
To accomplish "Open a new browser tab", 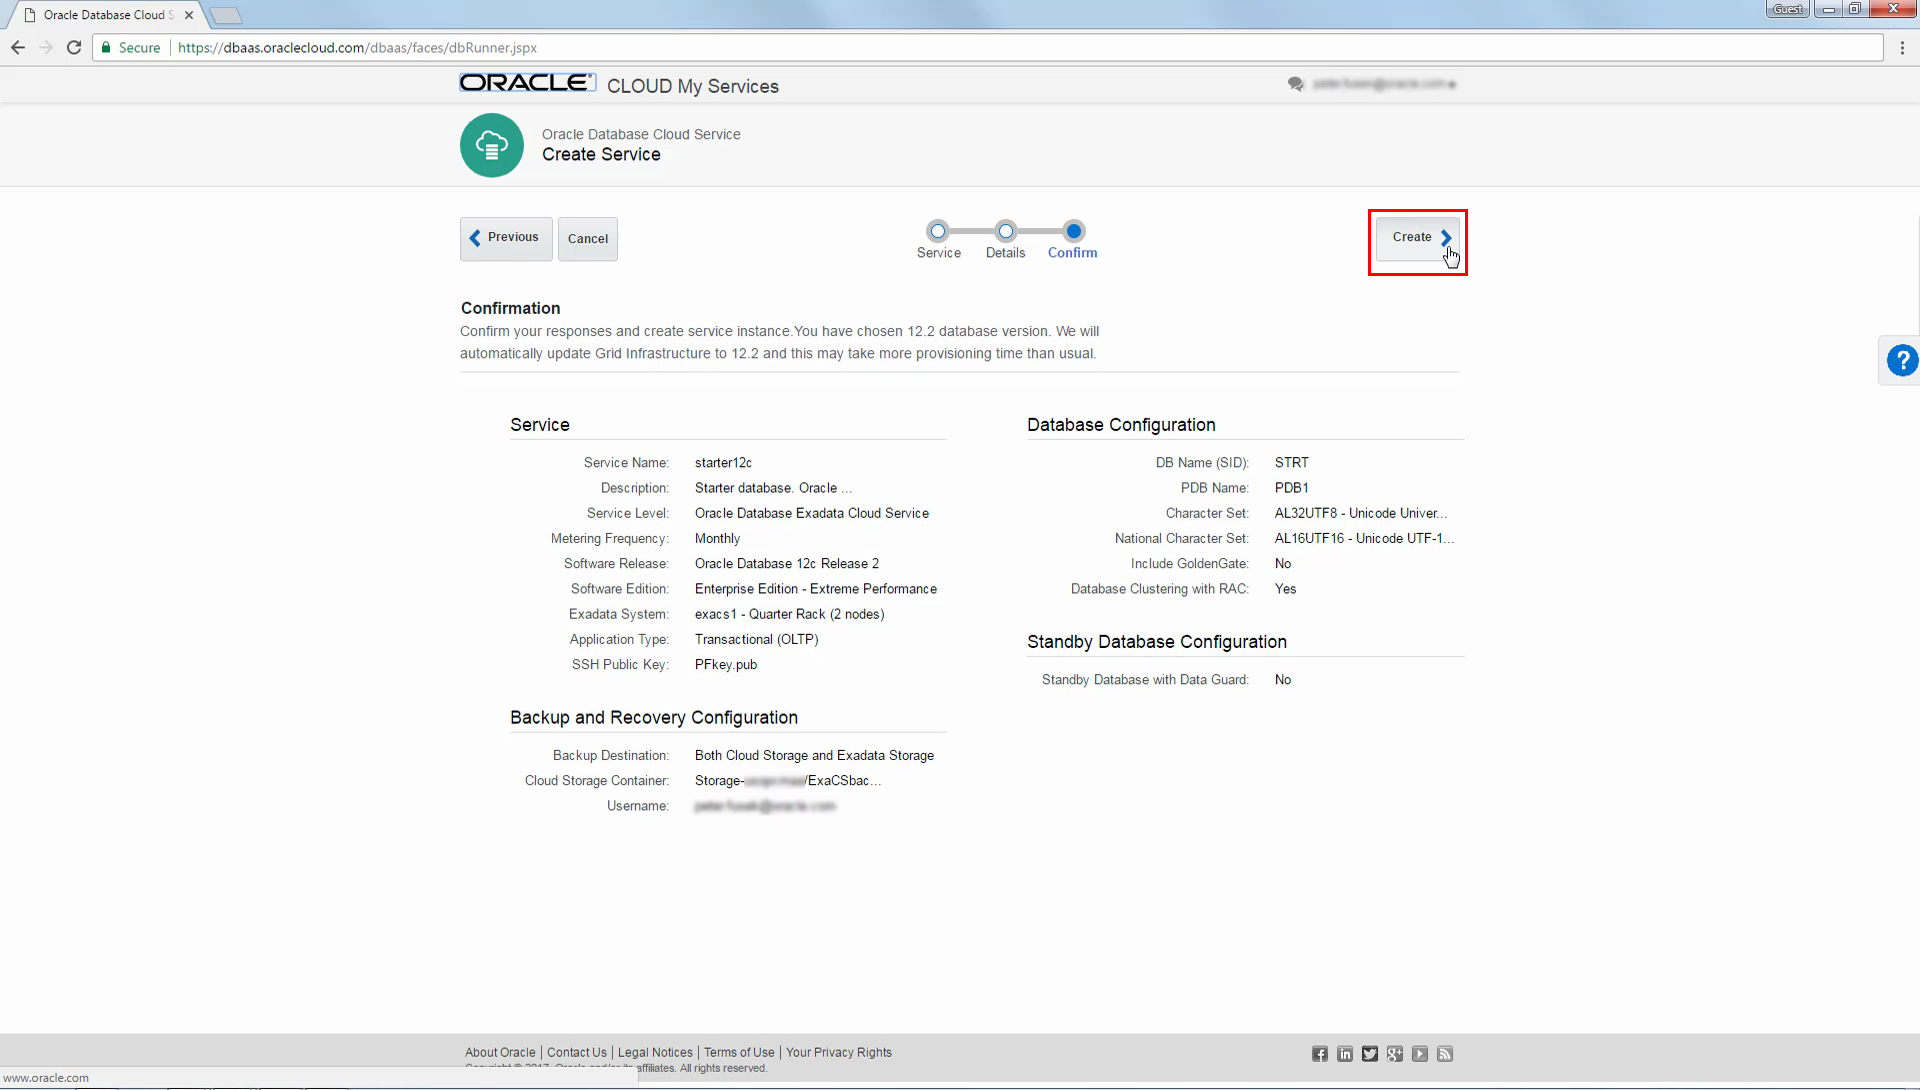I will pyautogui.click(x=226, y=15).
